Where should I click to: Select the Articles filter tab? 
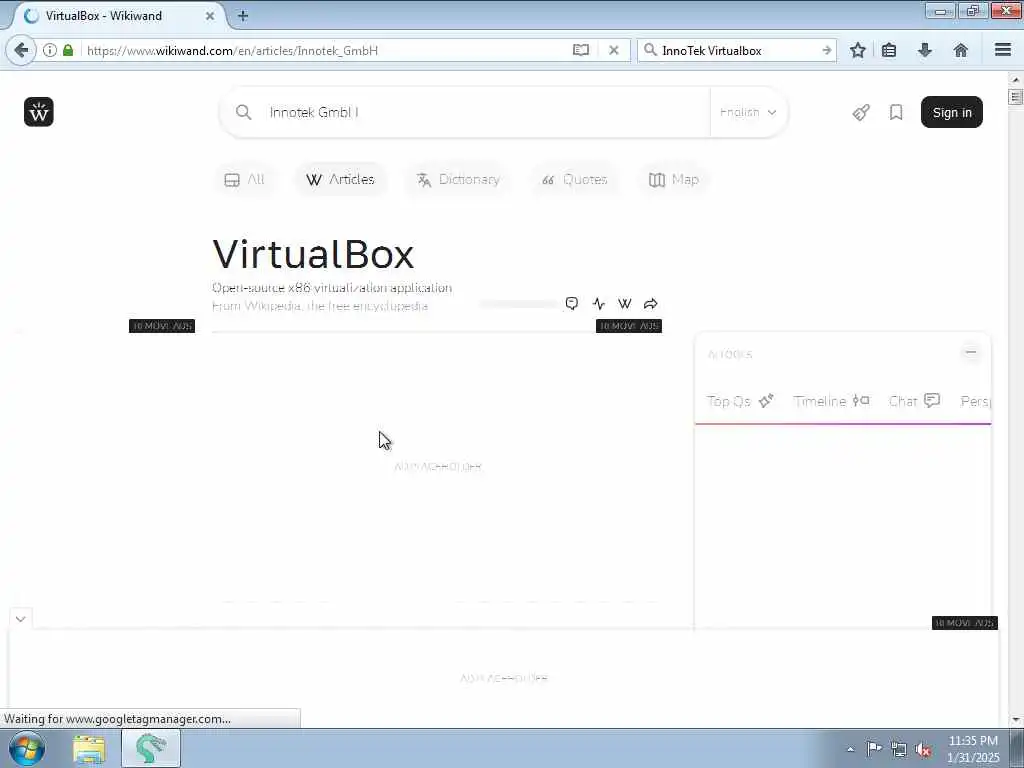[x=340, y=180]
